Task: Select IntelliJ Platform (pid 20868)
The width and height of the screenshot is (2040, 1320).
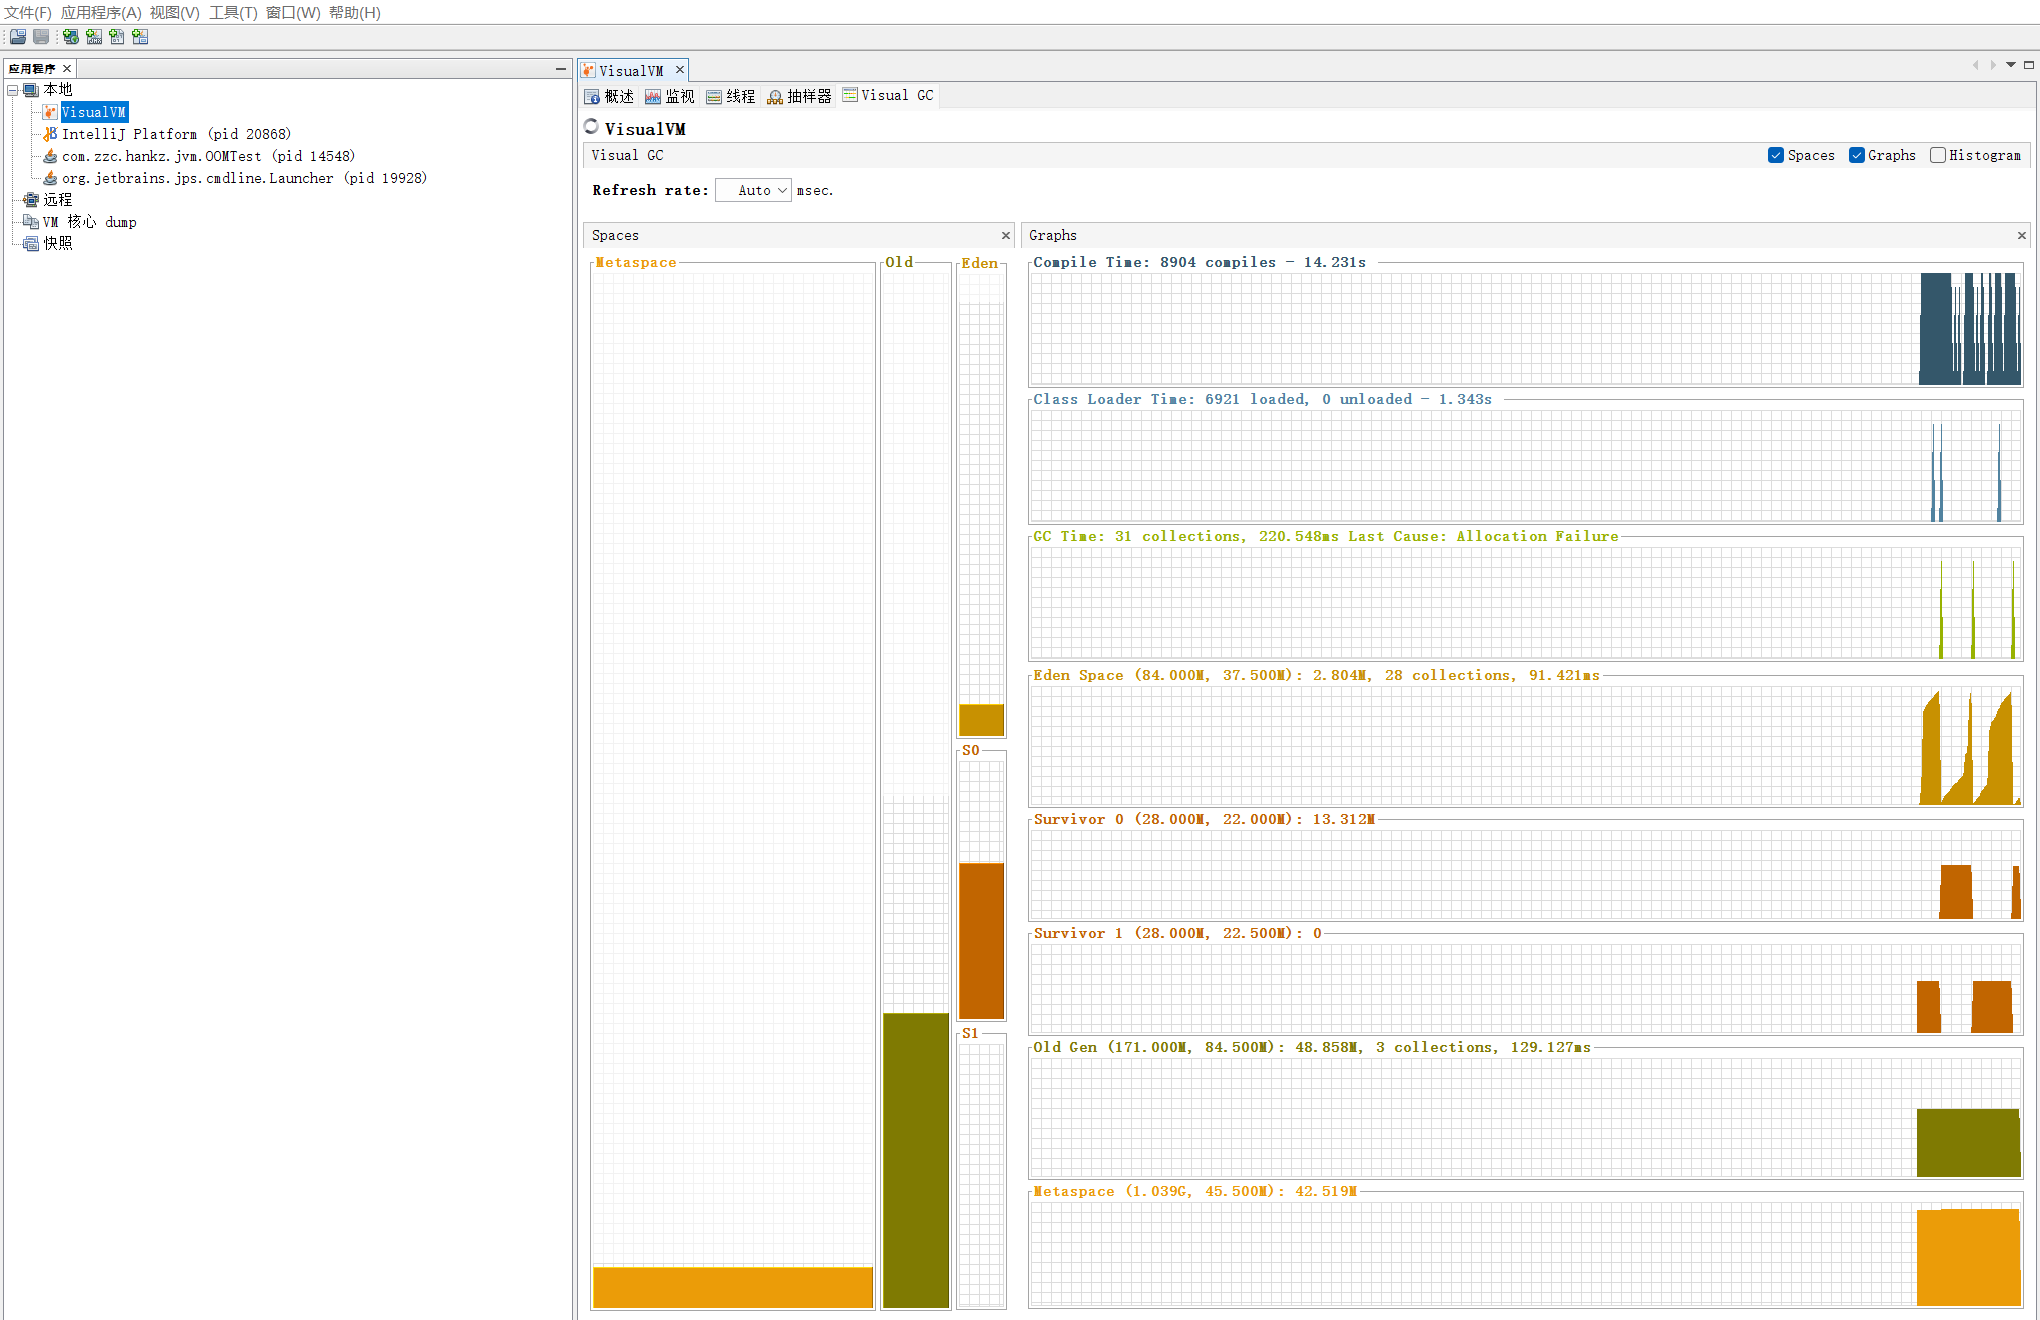Action: pos(176,134)
